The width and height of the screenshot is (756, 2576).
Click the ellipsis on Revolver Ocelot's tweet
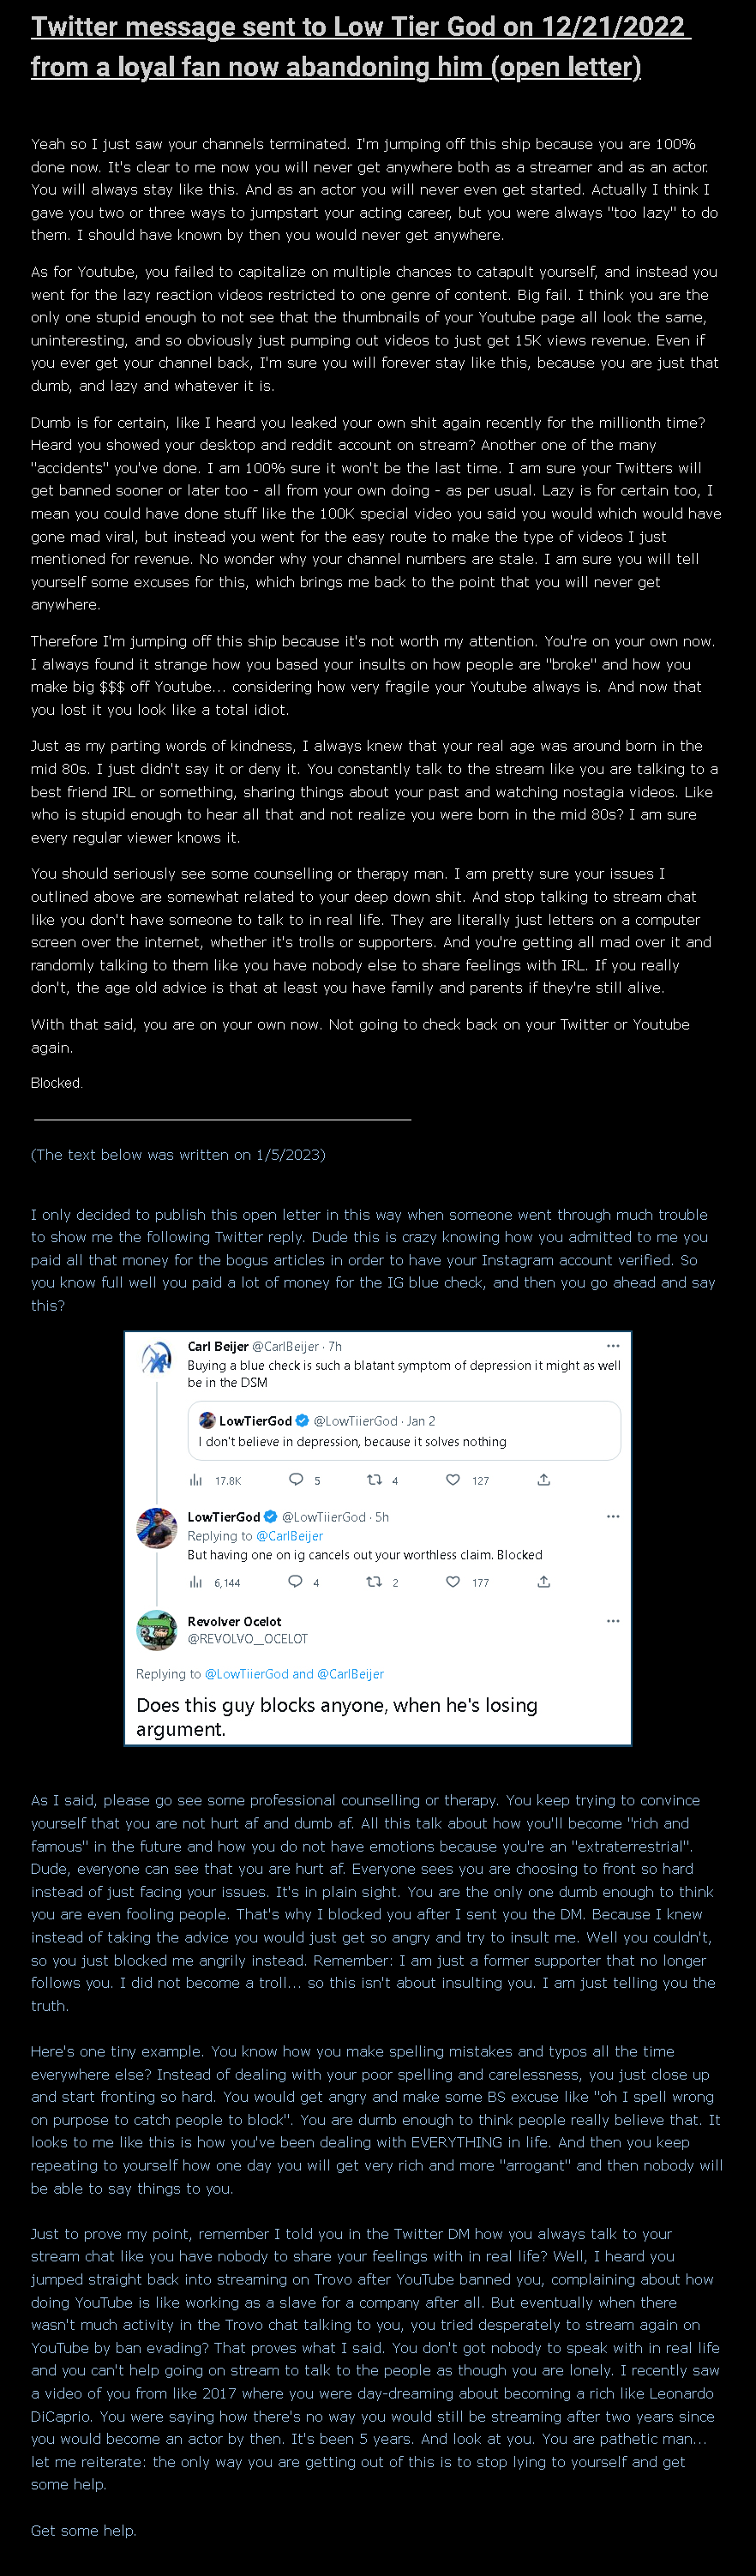[x=613, y=1621]
